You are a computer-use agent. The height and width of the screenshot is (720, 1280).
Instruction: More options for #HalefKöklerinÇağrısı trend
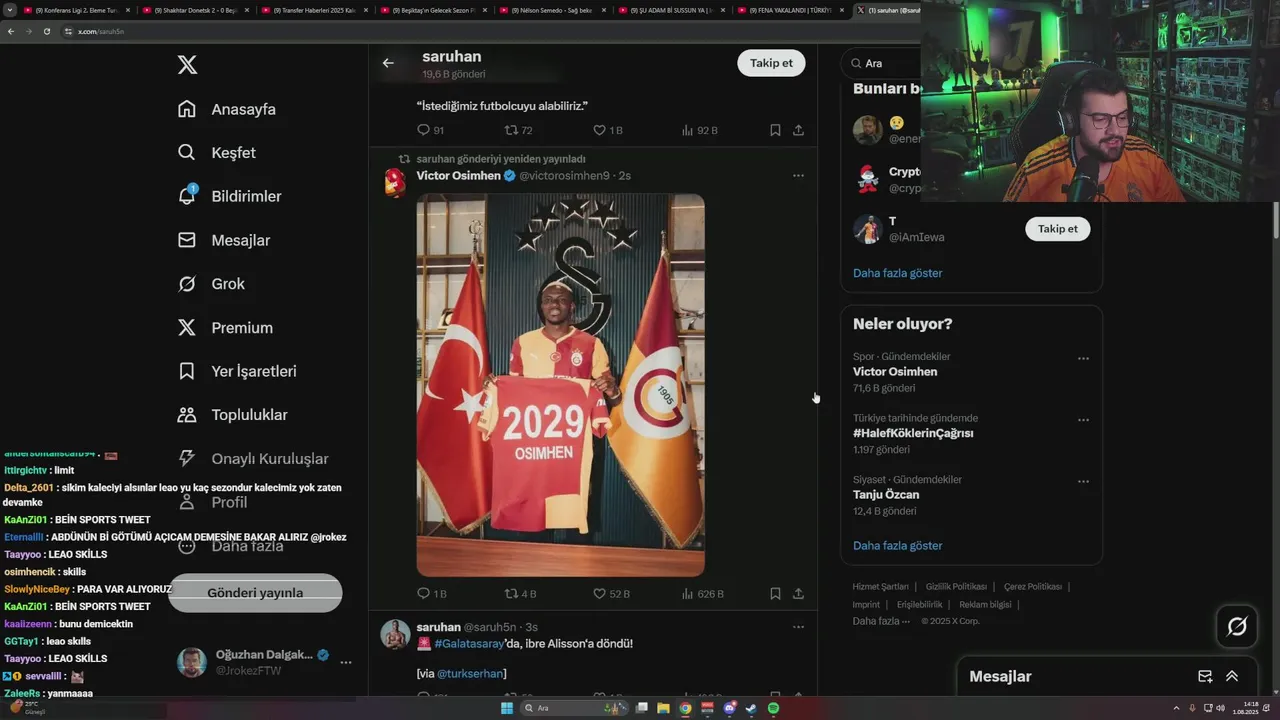[1083, 420]
